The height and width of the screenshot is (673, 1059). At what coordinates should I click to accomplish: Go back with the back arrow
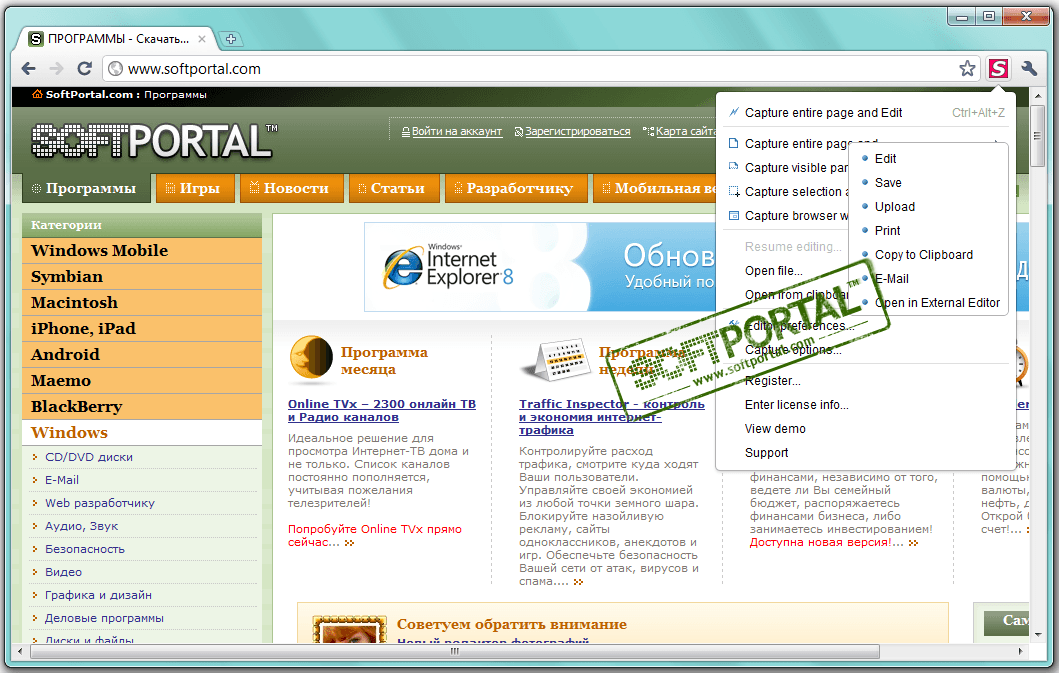tap(28, 68)
